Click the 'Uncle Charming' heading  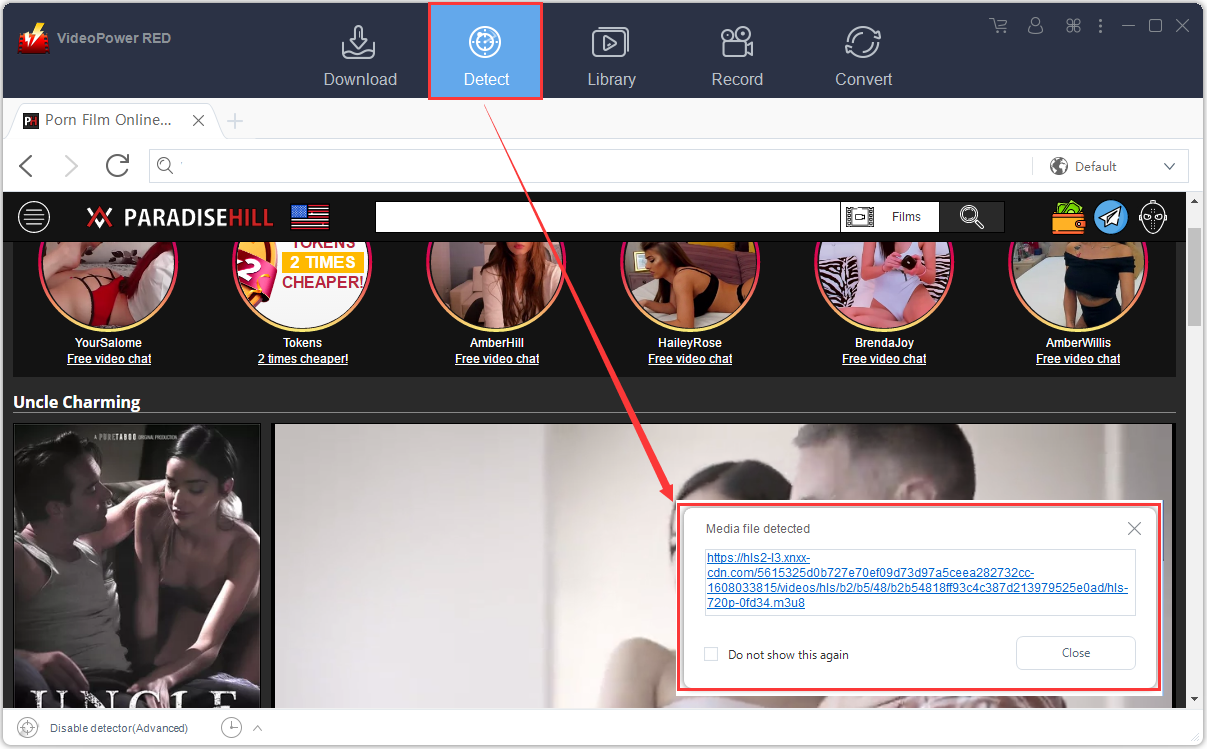pos(77,402)
